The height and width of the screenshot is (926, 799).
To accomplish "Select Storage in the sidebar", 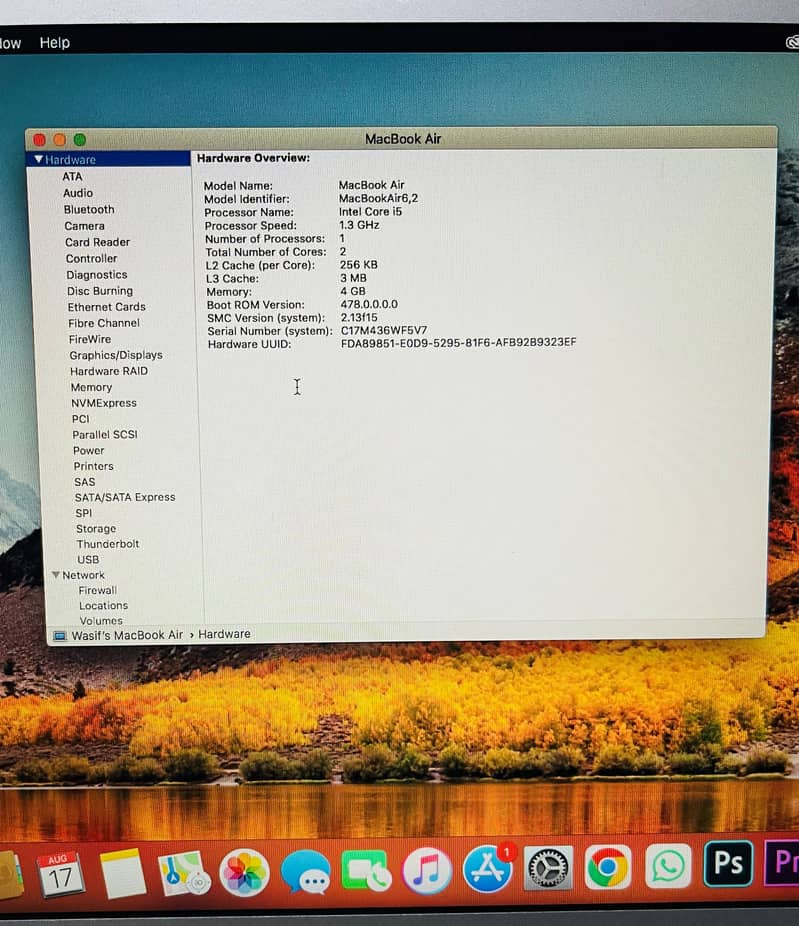I will (x=96, y=529).
